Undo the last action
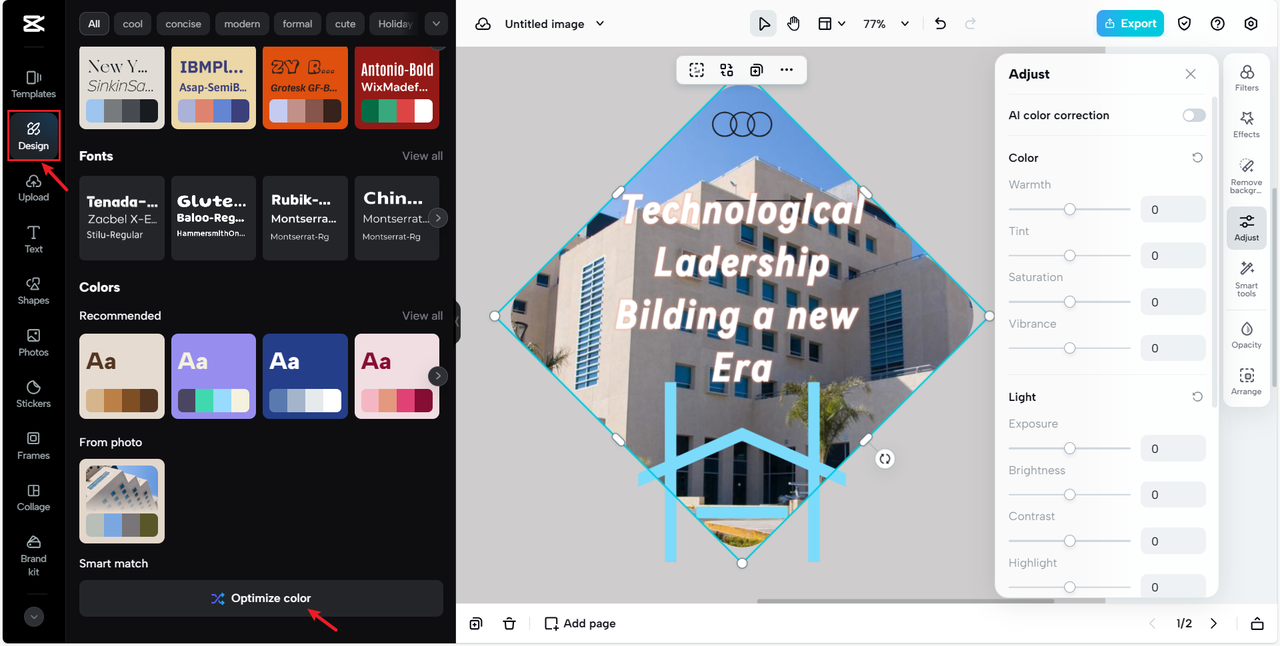This screenshot has width=1280, height=646. pos(940,24)
